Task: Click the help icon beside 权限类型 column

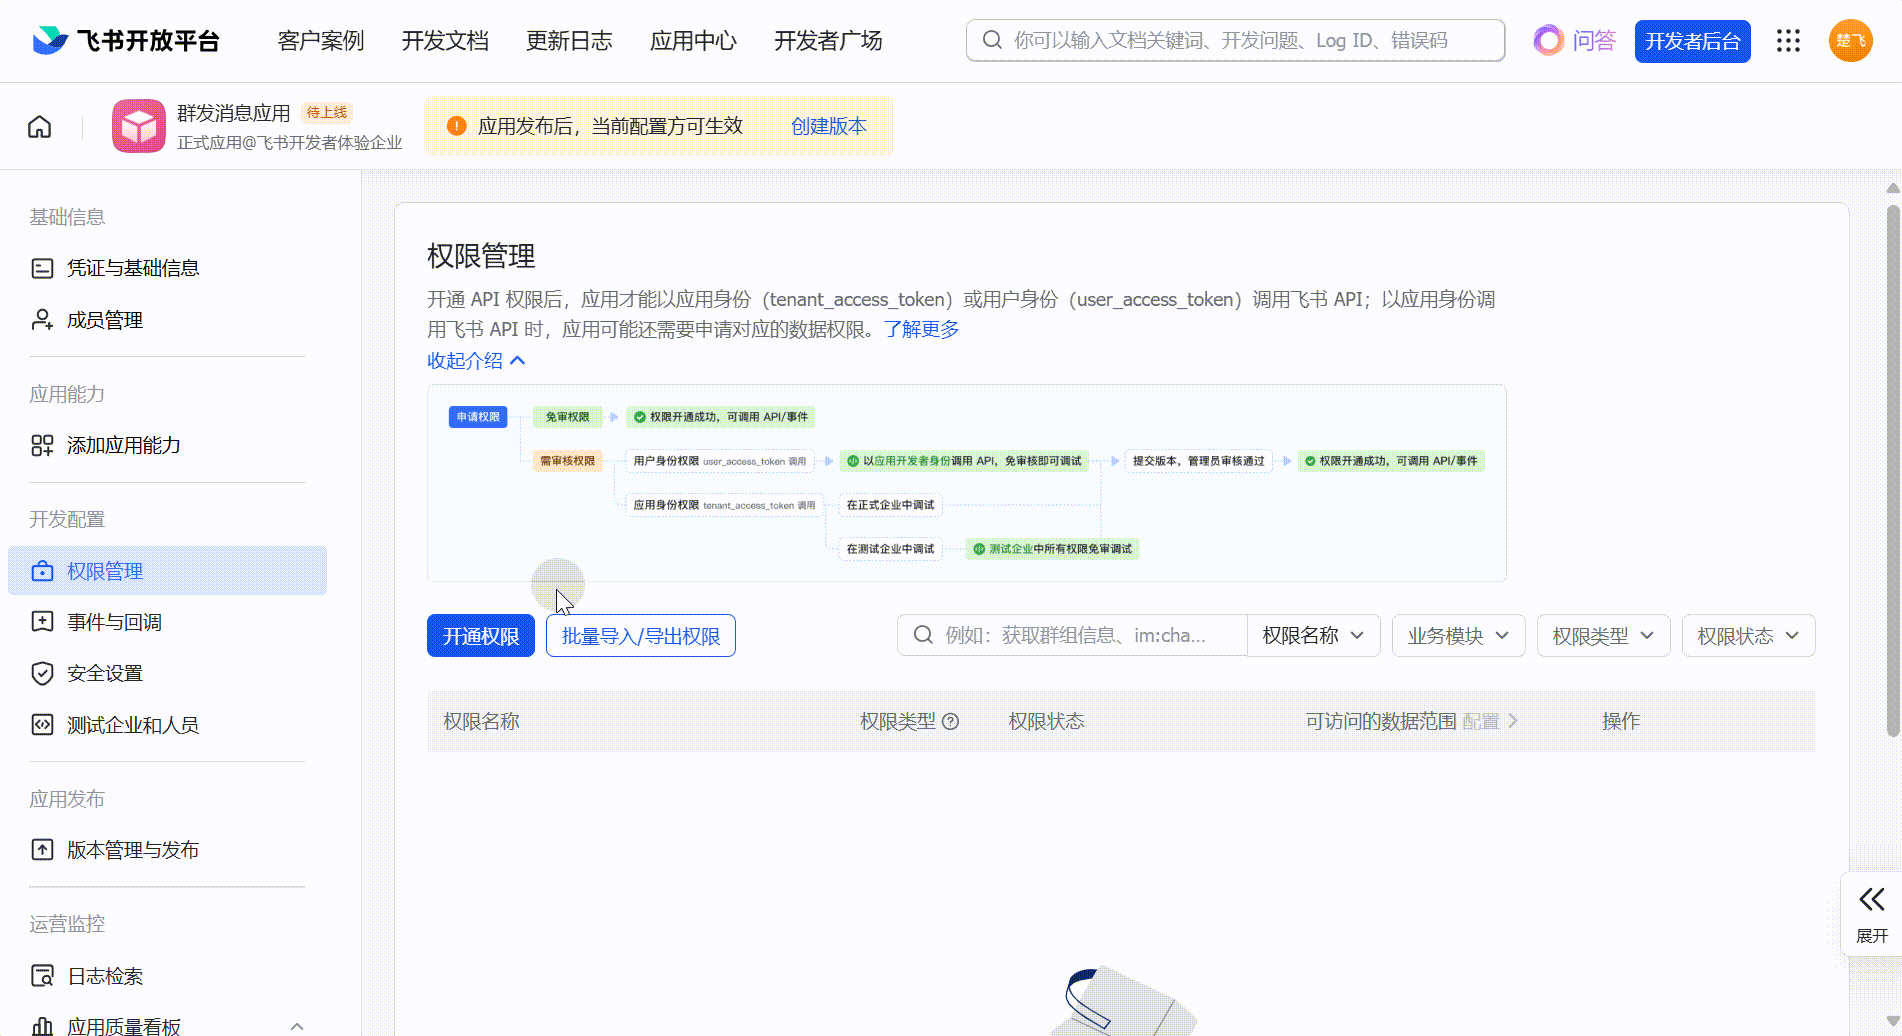Action: tap(951, 721)
